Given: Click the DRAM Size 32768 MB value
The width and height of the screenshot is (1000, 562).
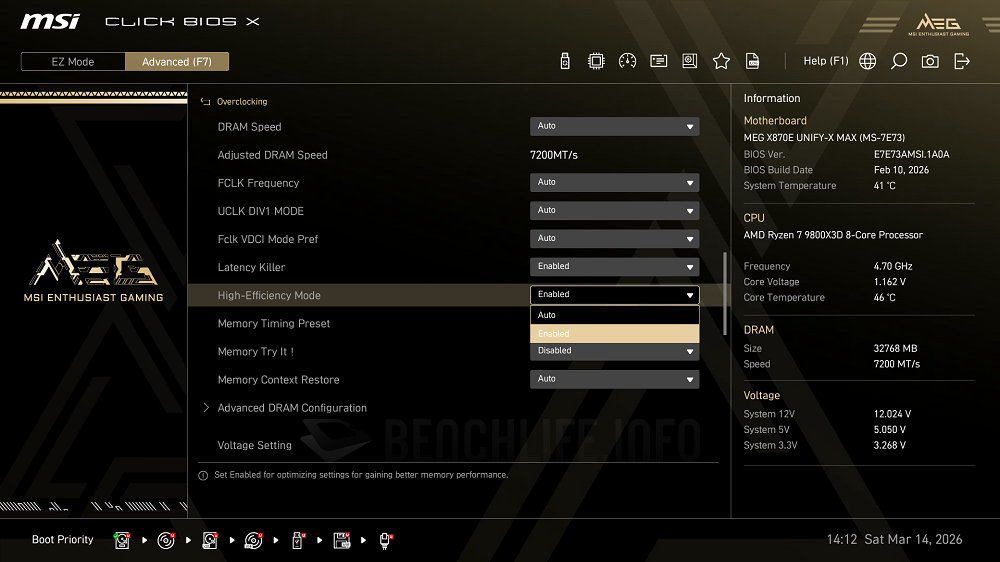Looking at the screenshot, I should click(x=895, y=348).
